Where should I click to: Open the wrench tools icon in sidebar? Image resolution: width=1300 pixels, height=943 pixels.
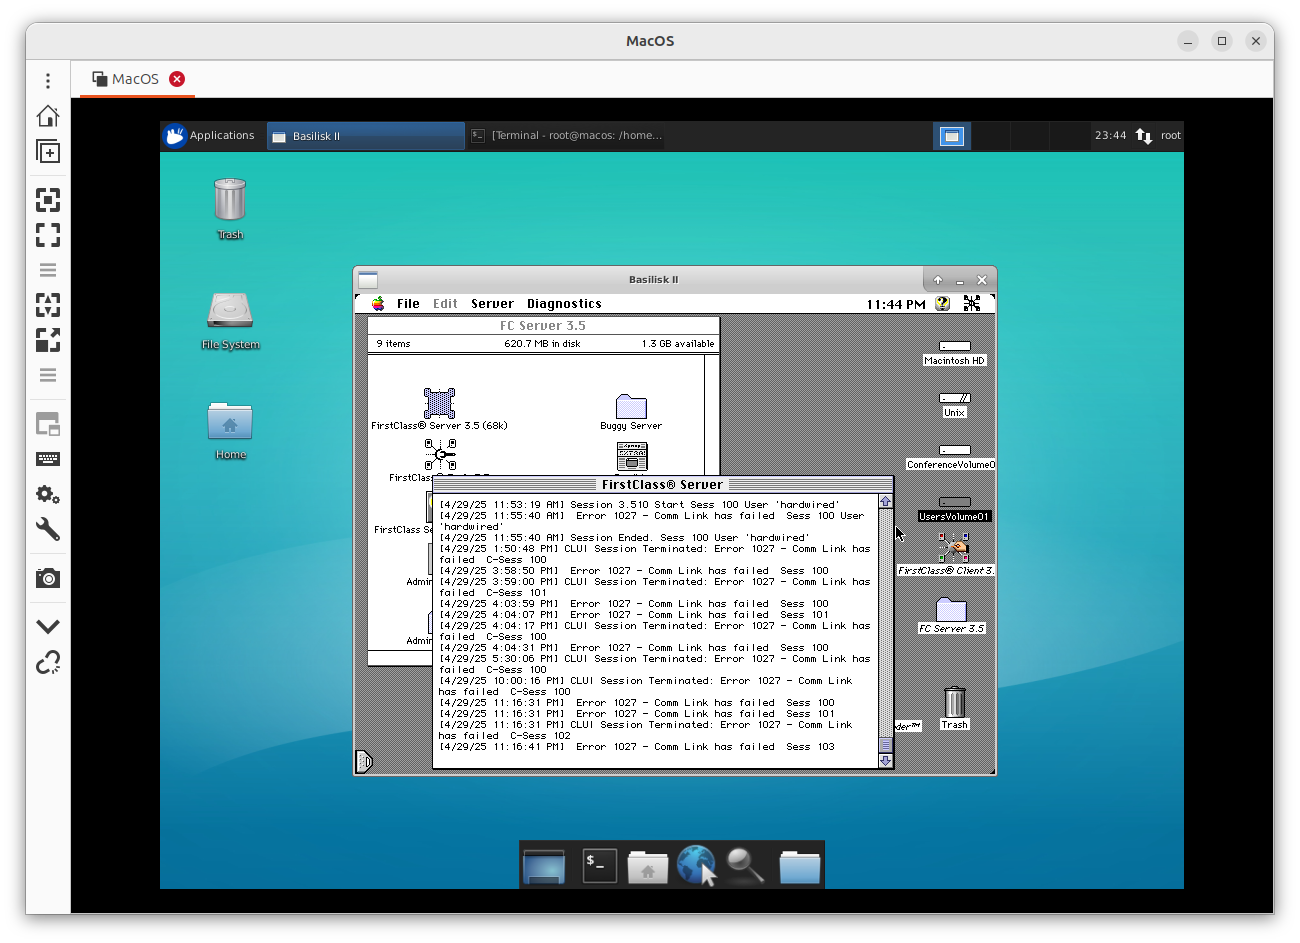[x=48, y=529]
